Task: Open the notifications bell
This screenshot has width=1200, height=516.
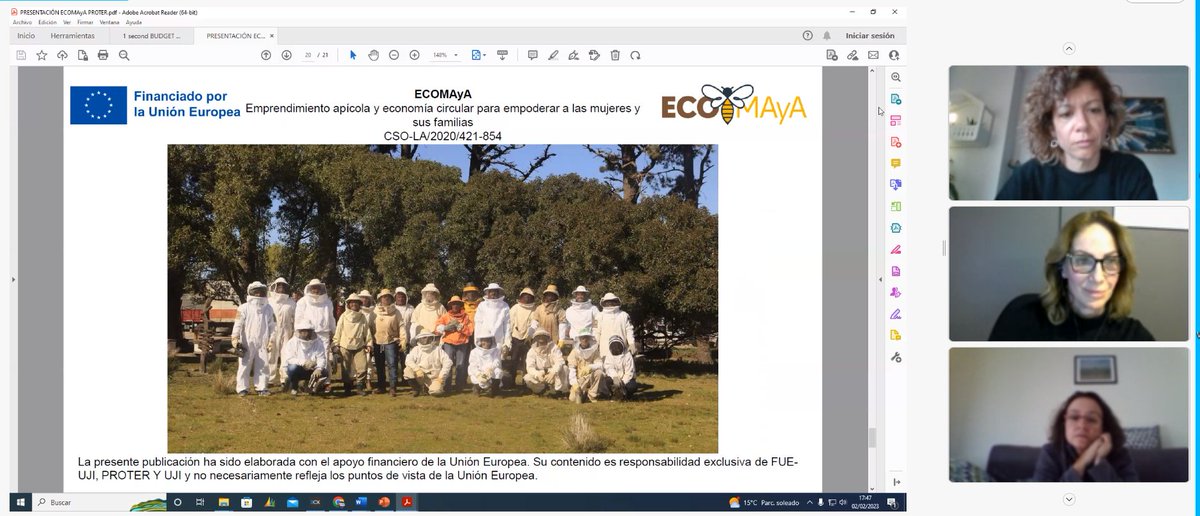Action: pyautogui.click(x=828, y=36)
